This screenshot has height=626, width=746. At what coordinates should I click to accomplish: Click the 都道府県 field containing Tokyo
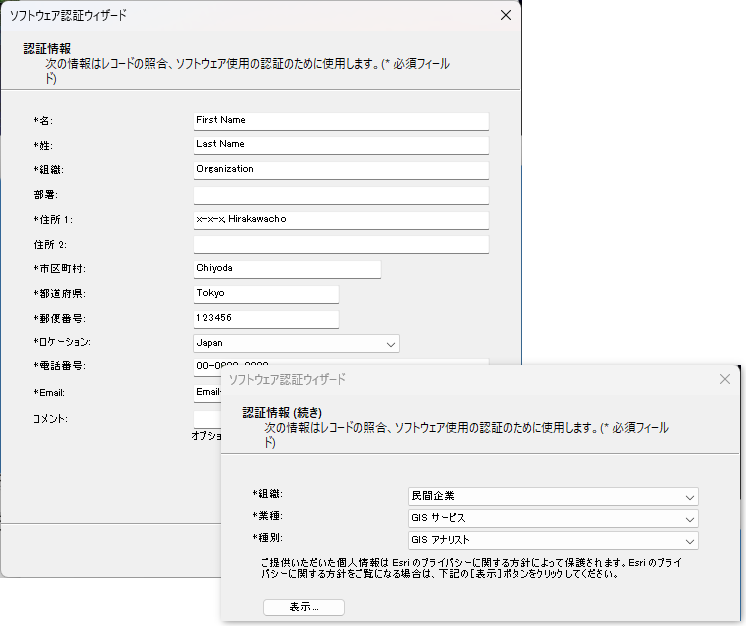click(265, 294)
